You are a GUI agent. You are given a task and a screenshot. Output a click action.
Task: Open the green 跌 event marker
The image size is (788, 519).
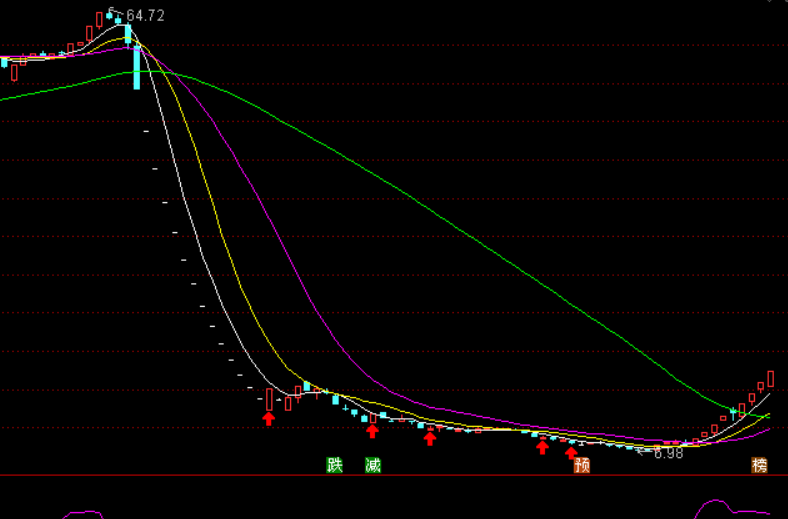(335, 465)
